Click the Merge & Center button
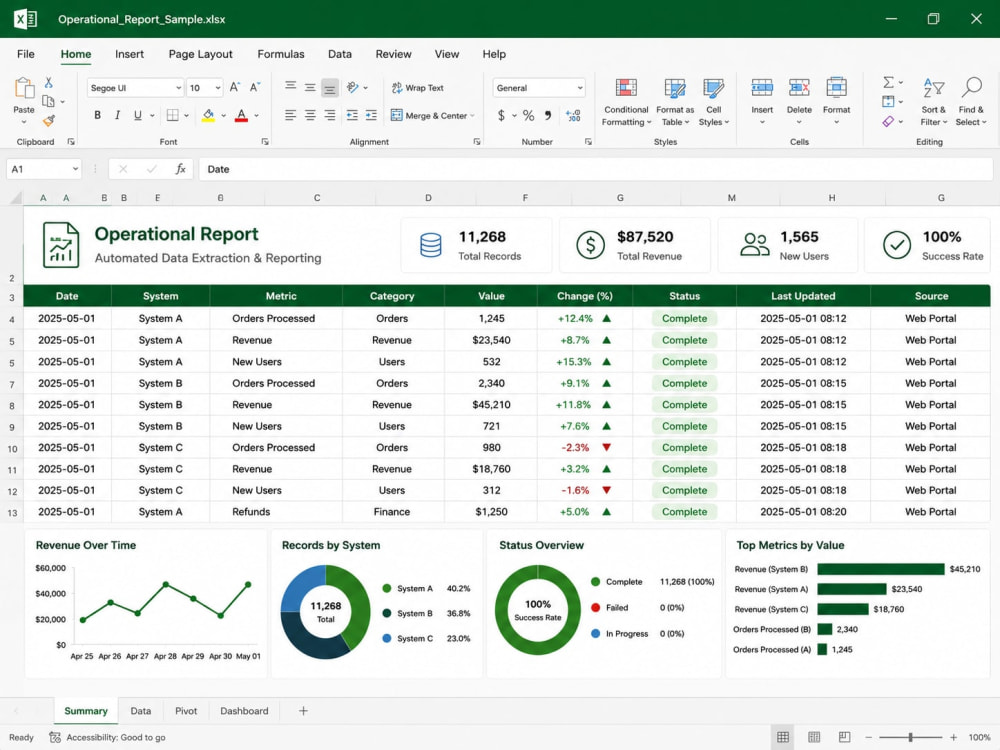1000x750 pixels. (x=432, y=115)
